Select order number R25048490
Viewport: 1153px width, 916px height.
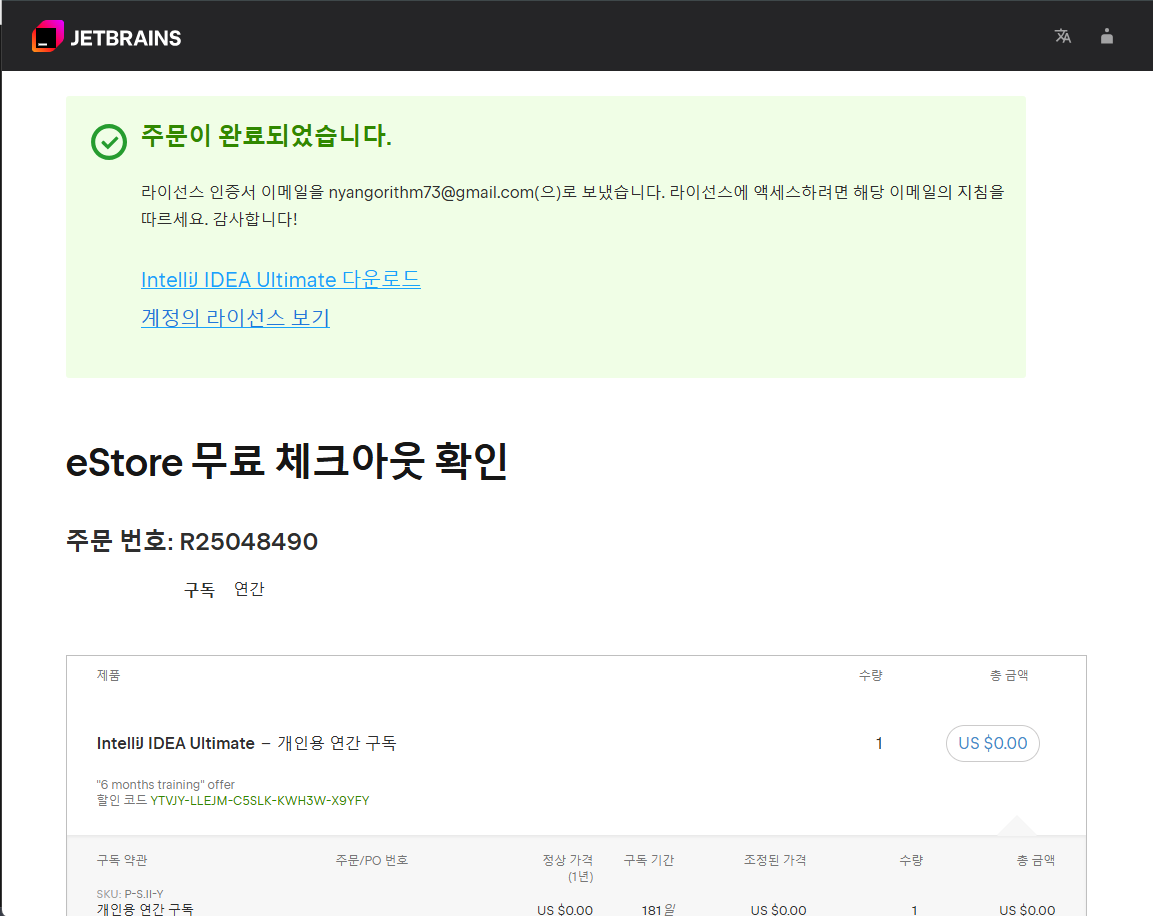pyautogui.click(x=249, y=542)
